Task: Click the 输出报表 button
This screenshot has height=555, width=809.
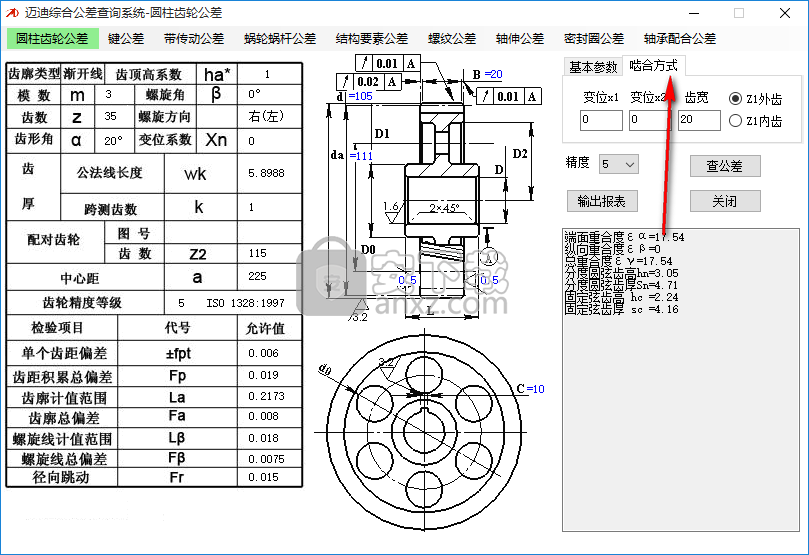Action: click(x=602, y=201)
